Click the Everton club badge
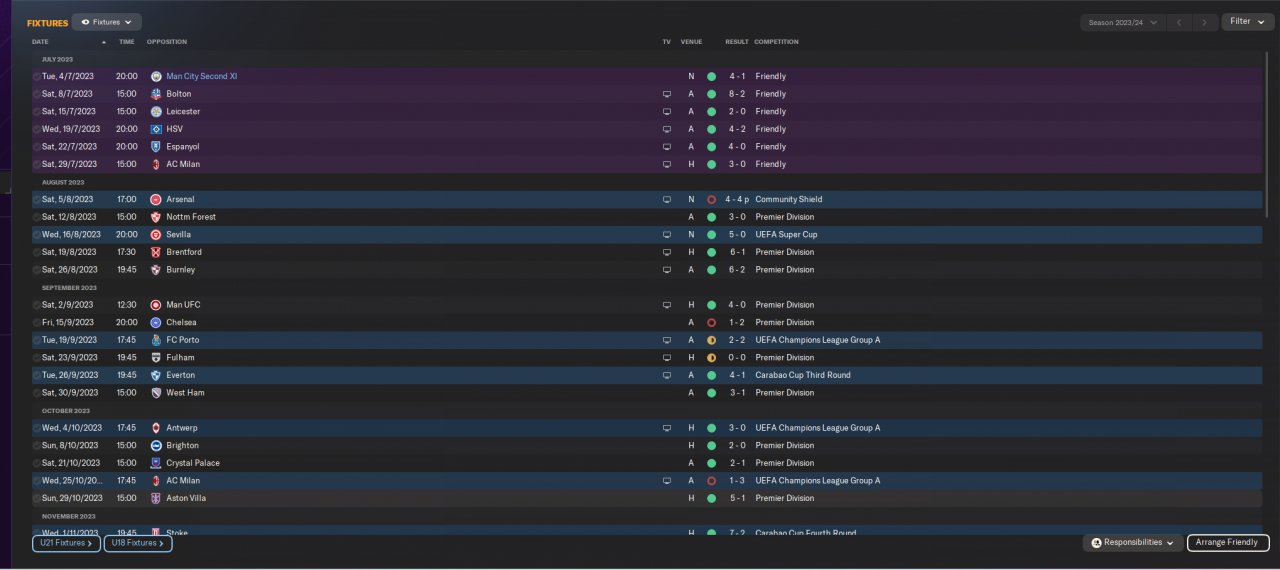This screenshot has width=1280, height=570. click(x=156, y=375)
